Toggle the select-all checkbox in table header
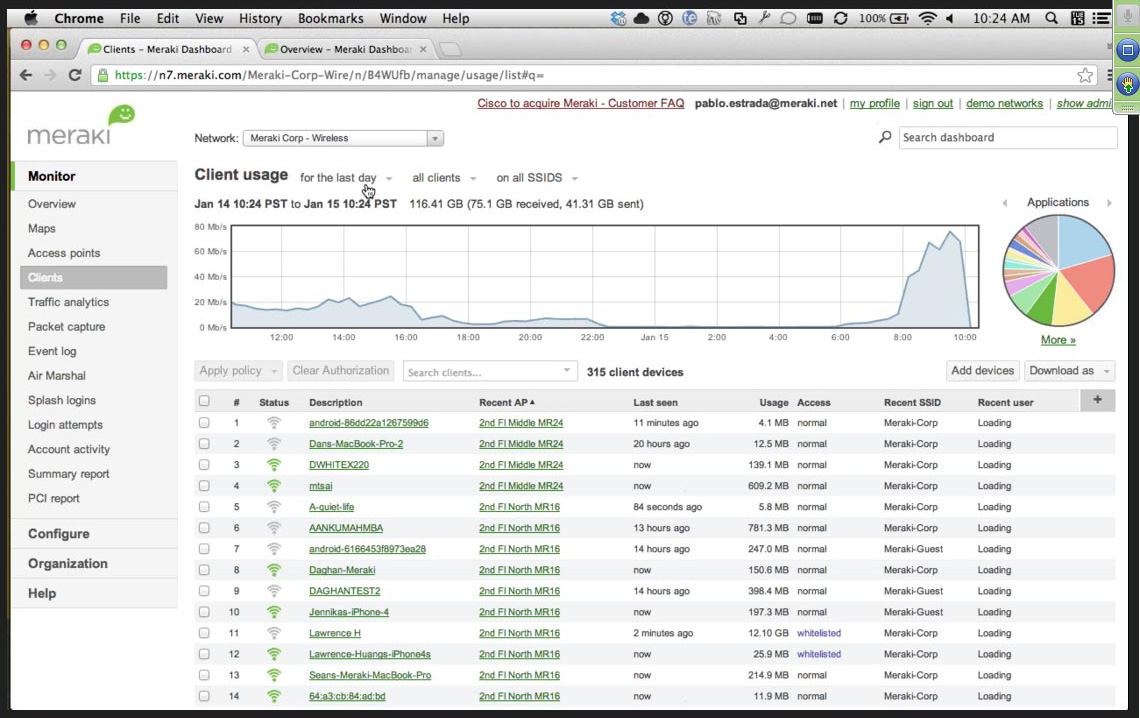The height and width of the screenshot is (718, 1140). pyautogui.click(x=204, y=400)
